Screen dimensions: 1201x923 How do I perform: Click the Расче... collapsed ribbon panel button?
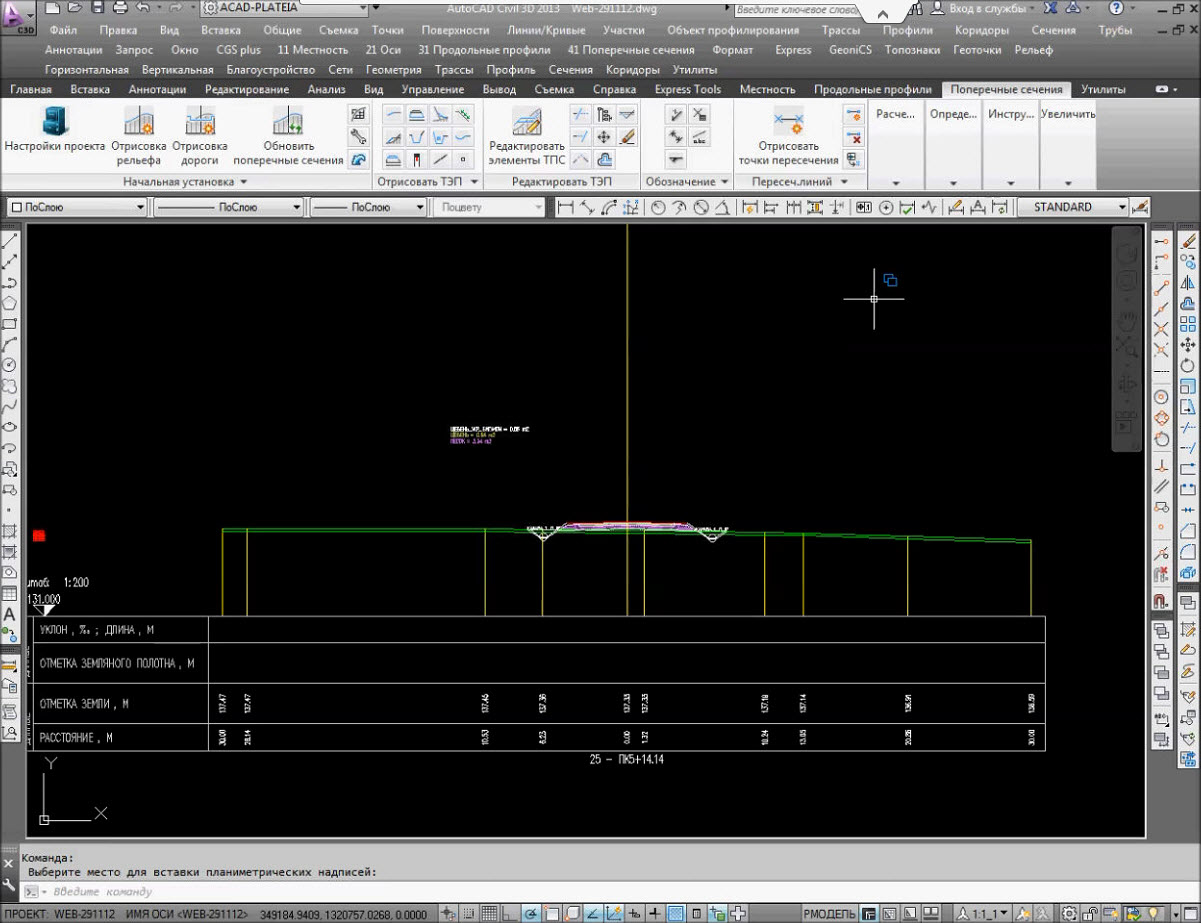(x=895, y=114)
